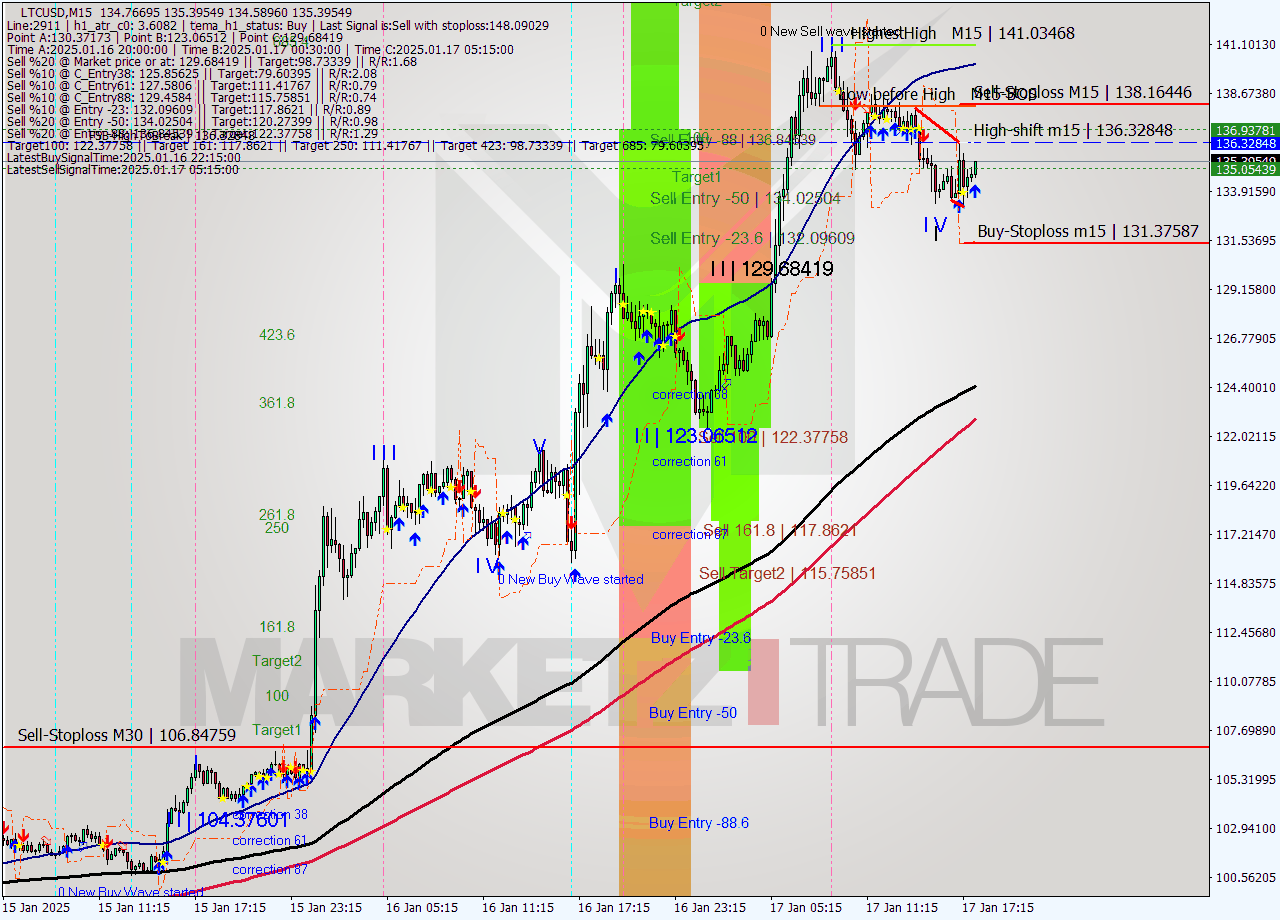The image size is (1280, 920).
Task: Click the Fibonacci level '423.6' label
Action: tap(277, 335)
